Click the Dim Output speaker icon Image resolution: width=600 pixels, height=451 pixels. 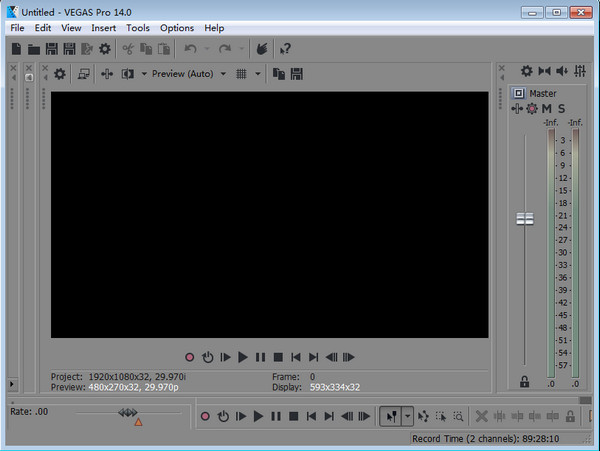click(x=563, y=71)
